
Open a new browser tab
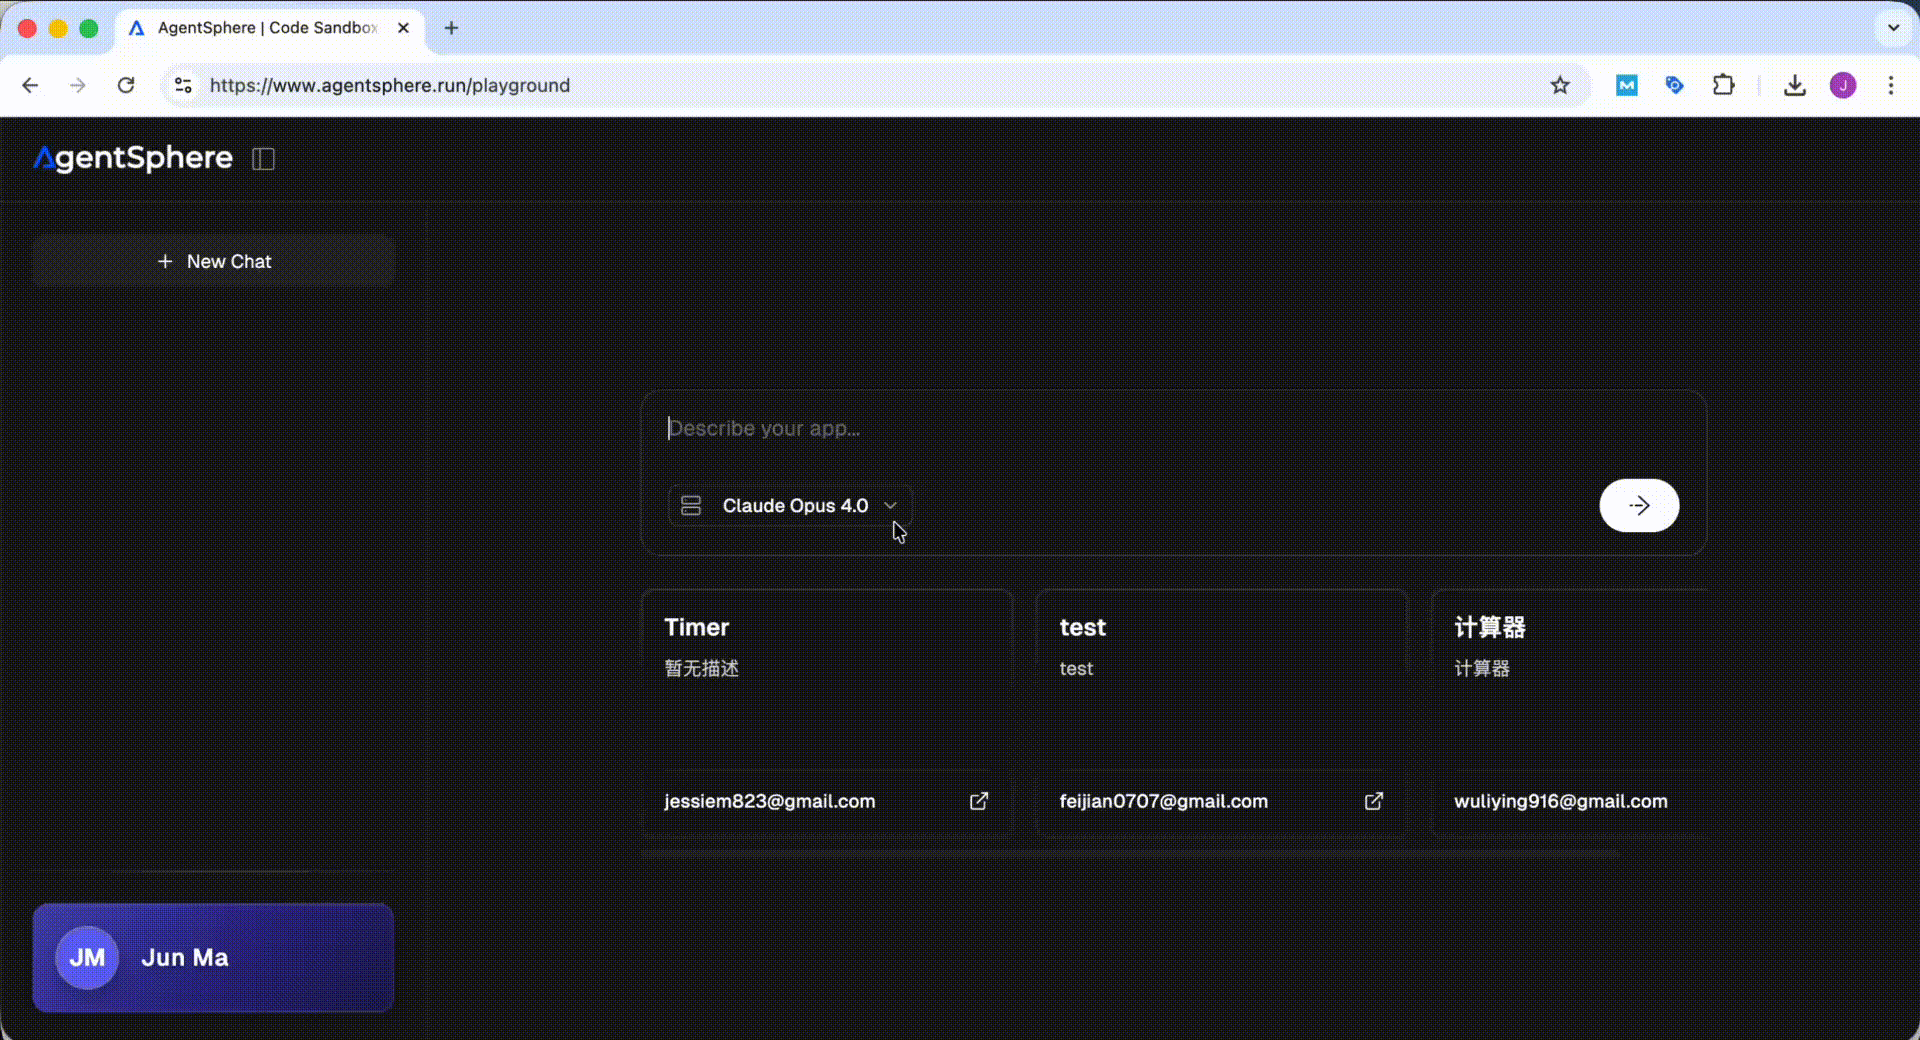[452, 28]
